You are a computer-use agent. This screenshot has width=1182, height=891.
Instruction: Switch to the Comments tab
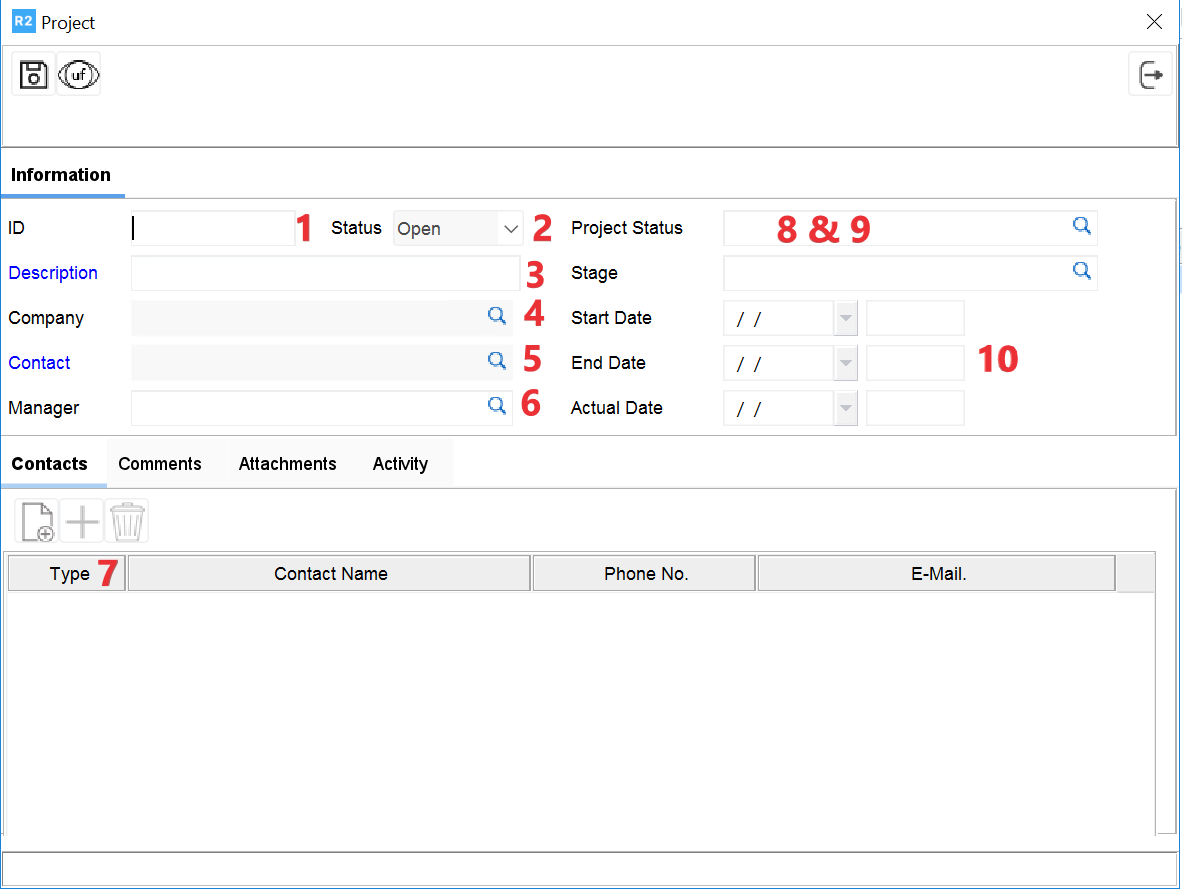pyautogui.click(x=160, y=464)
